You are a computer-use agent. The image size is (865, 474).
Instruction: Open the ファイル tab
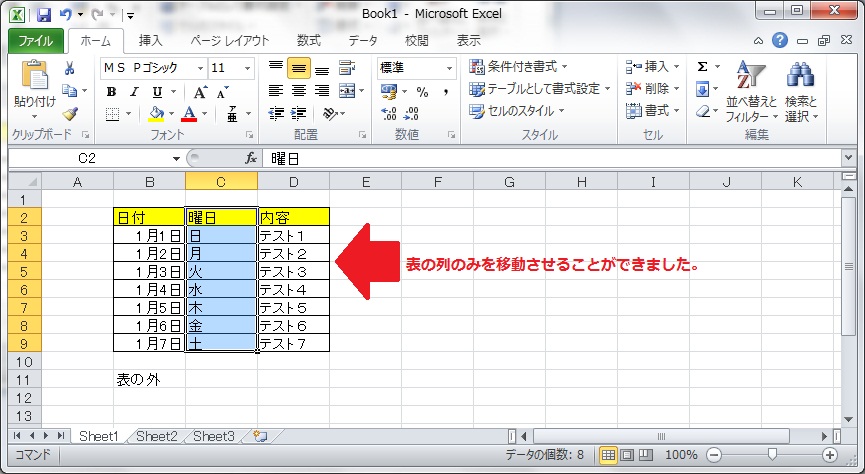pyautogui.click(x=36, y=41)
